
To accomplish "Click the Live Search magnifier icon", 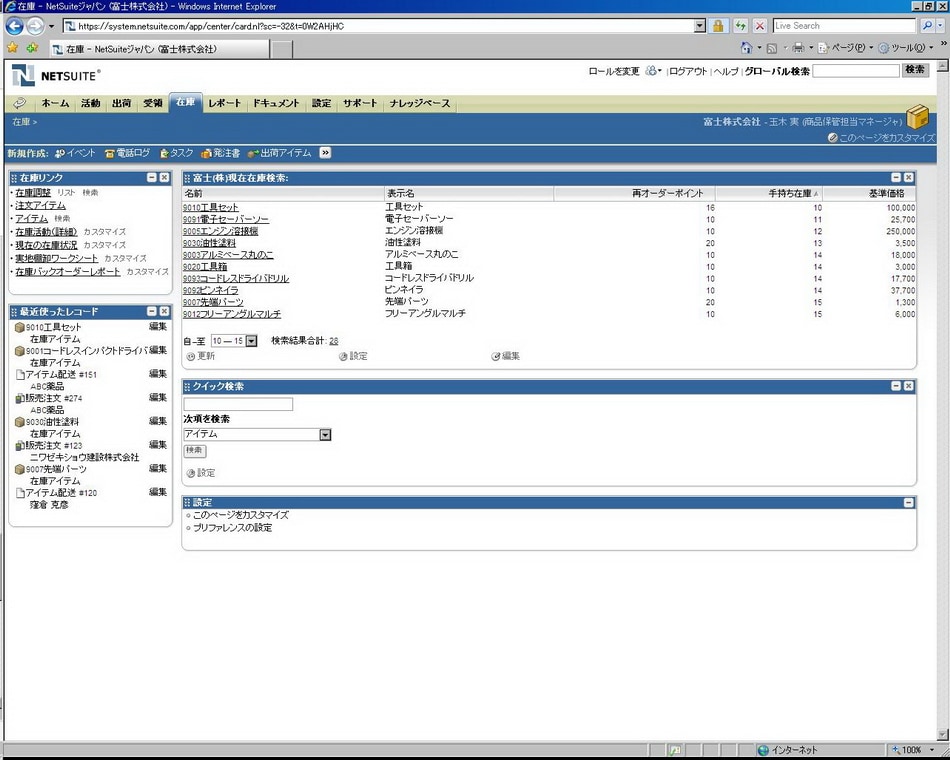I will coord(926,26).
